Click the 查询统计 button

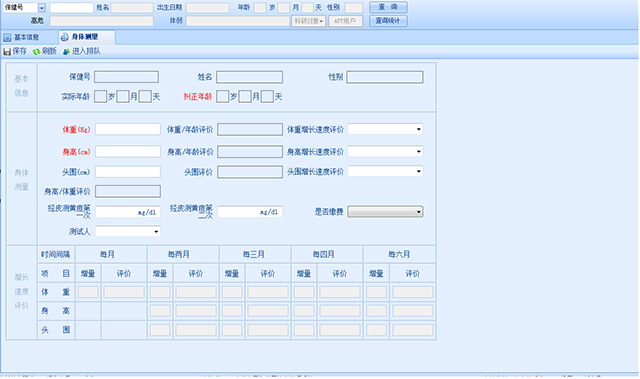tap(388, 21)
